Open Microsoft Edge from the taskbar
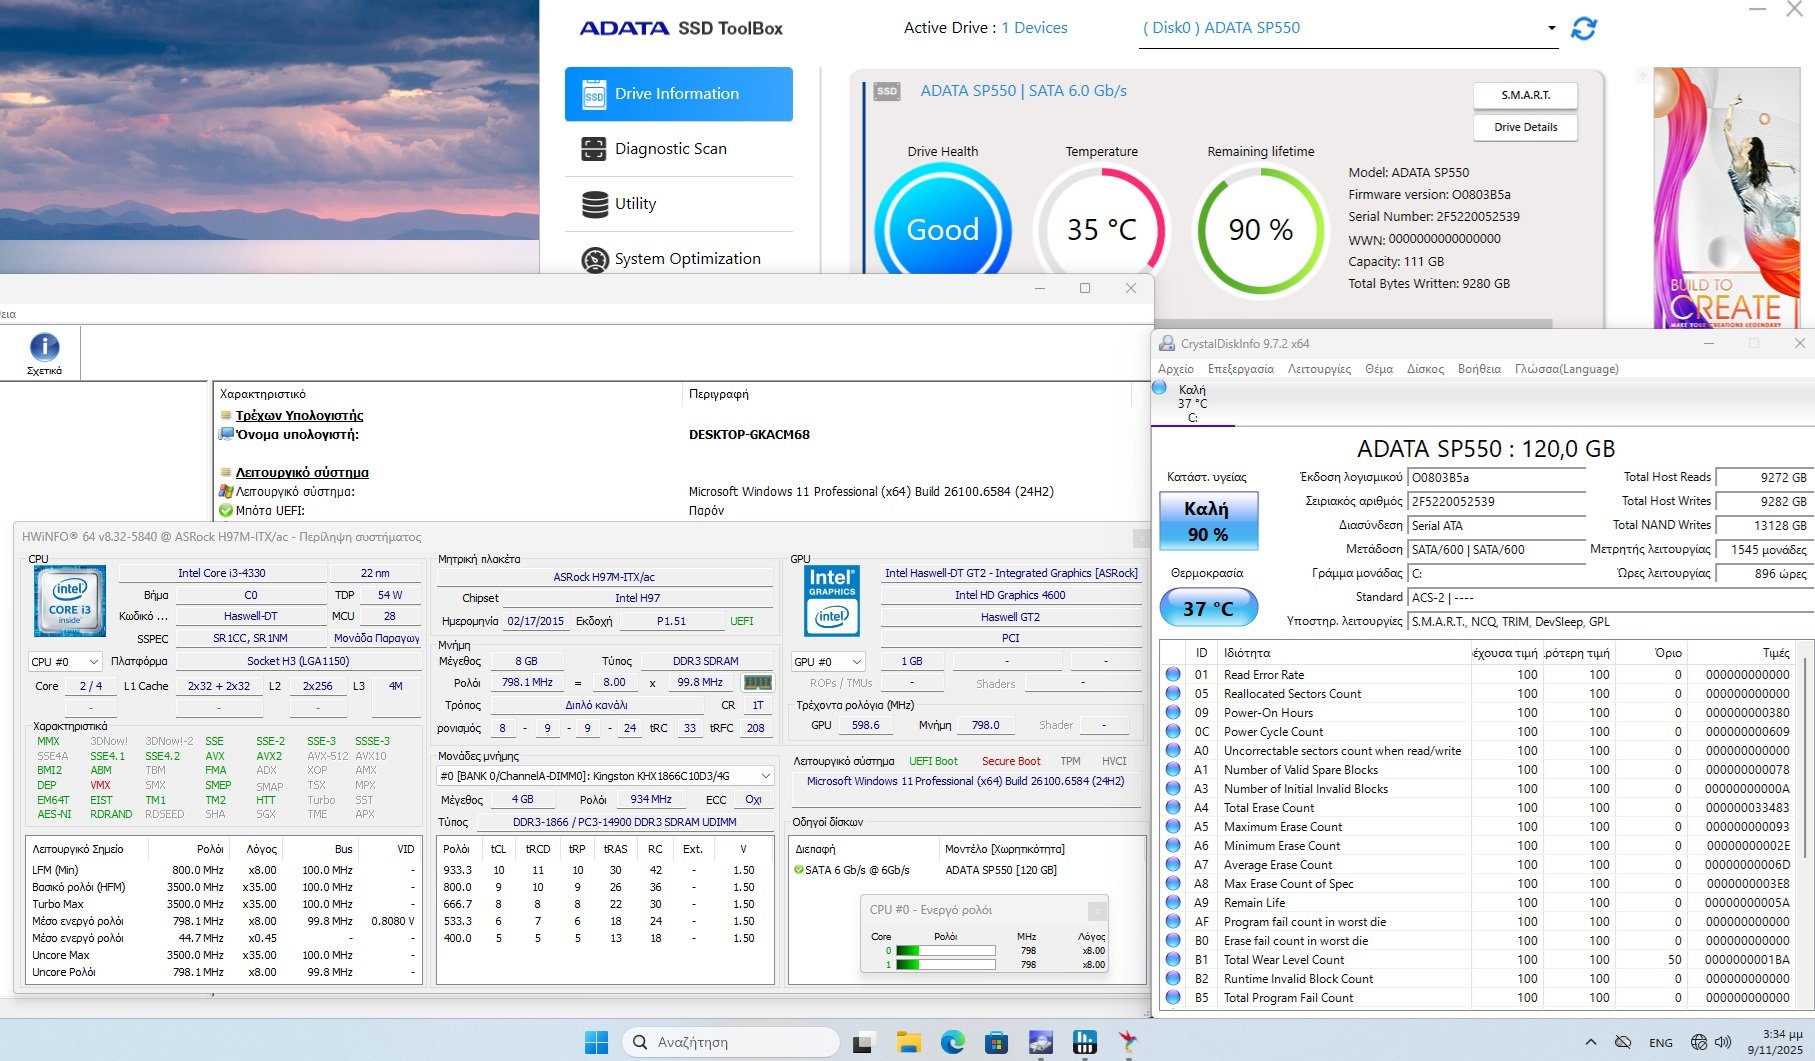Viewport: 1815px width, 1061px height. [952, 1042]
